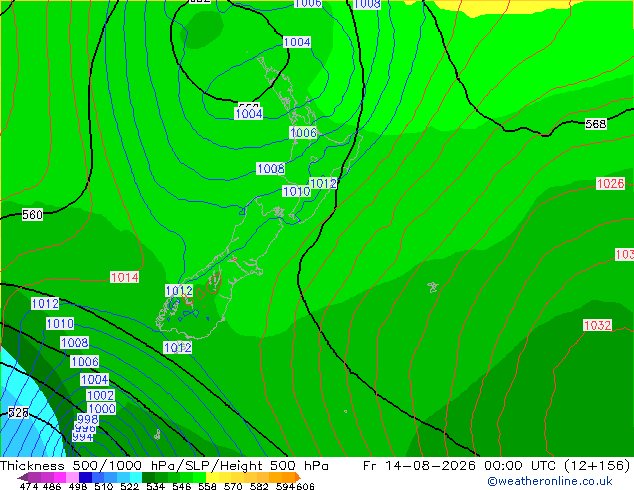634x490 pixels.
Task: Click the 568 black height contour label
Action: pos(596,124)
